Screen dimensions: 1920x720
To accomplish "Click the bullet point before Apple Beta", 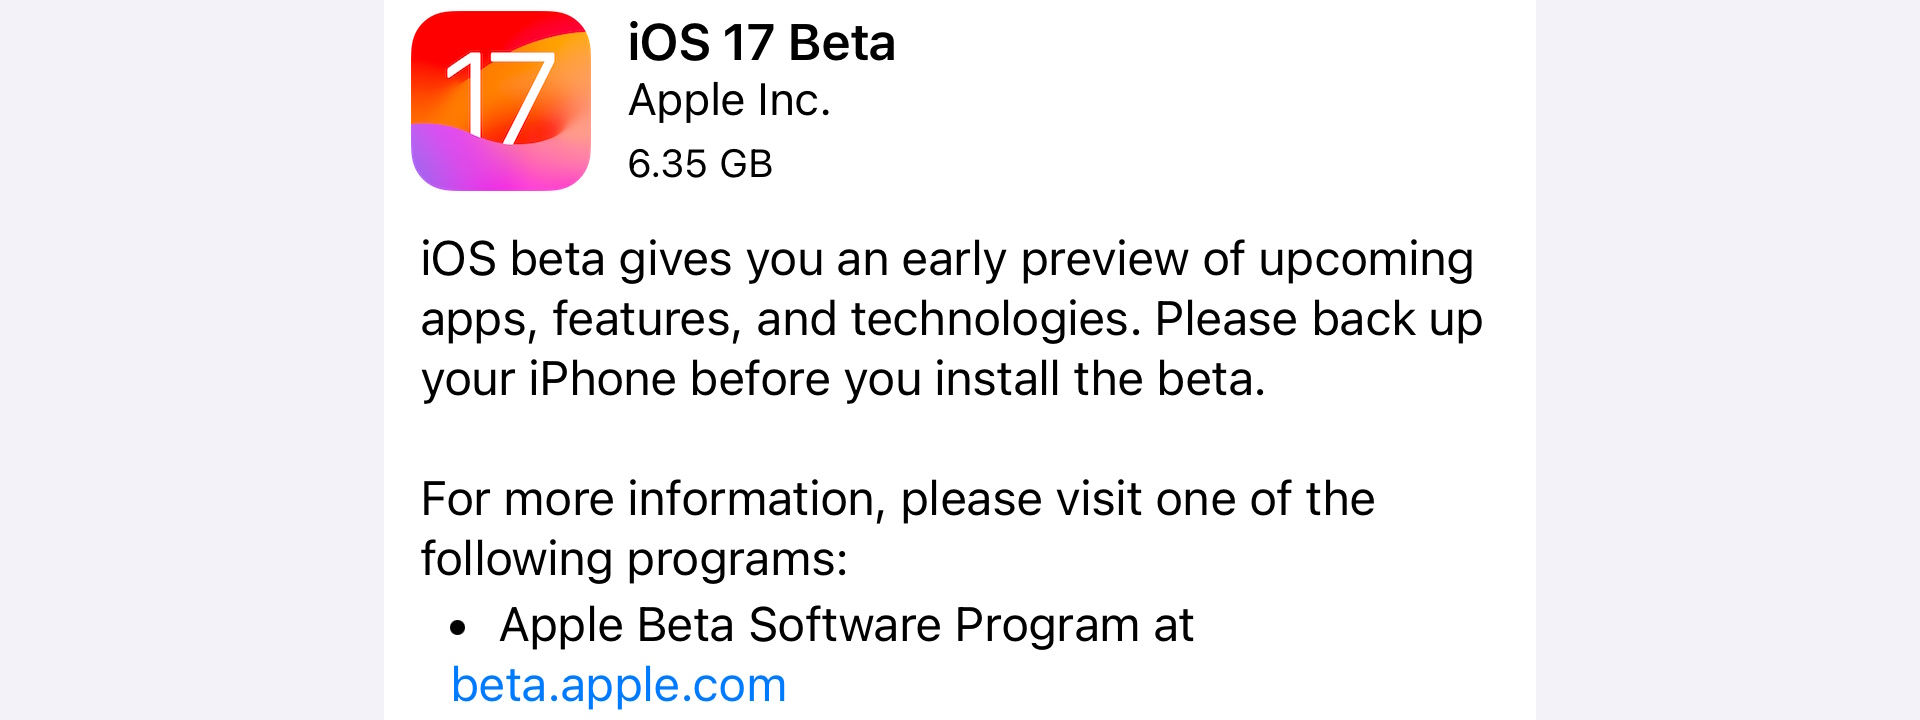I will coord(458,628).
